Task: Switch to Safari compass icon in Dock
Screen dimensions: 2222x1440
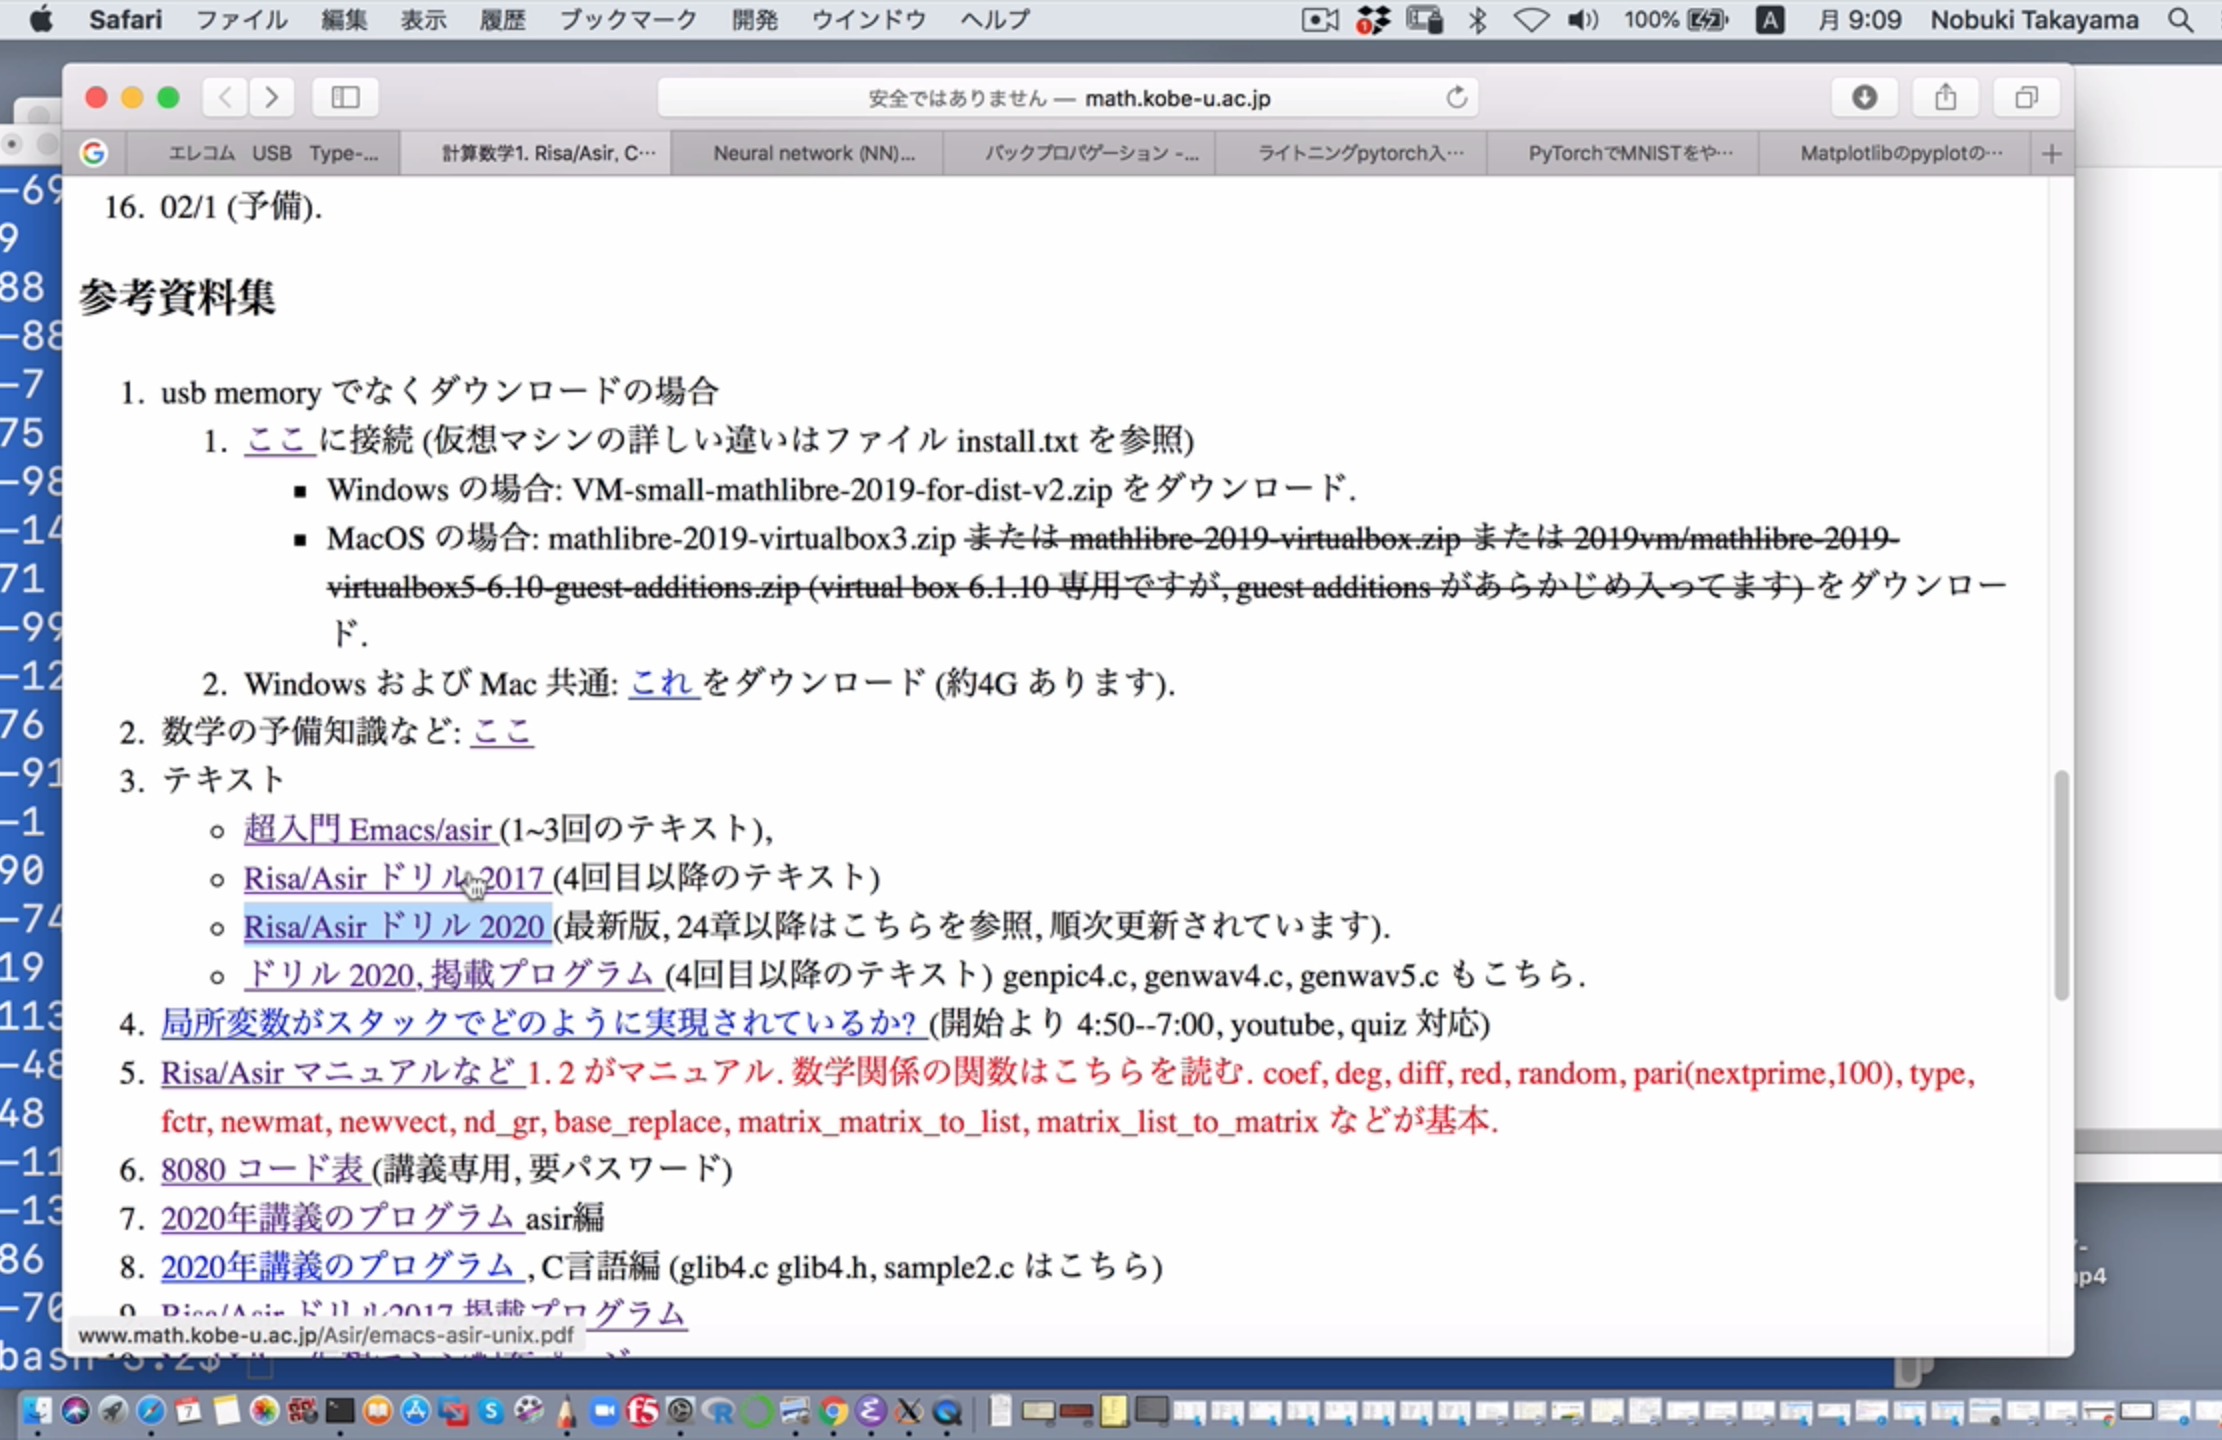Action: [151, 1411]
